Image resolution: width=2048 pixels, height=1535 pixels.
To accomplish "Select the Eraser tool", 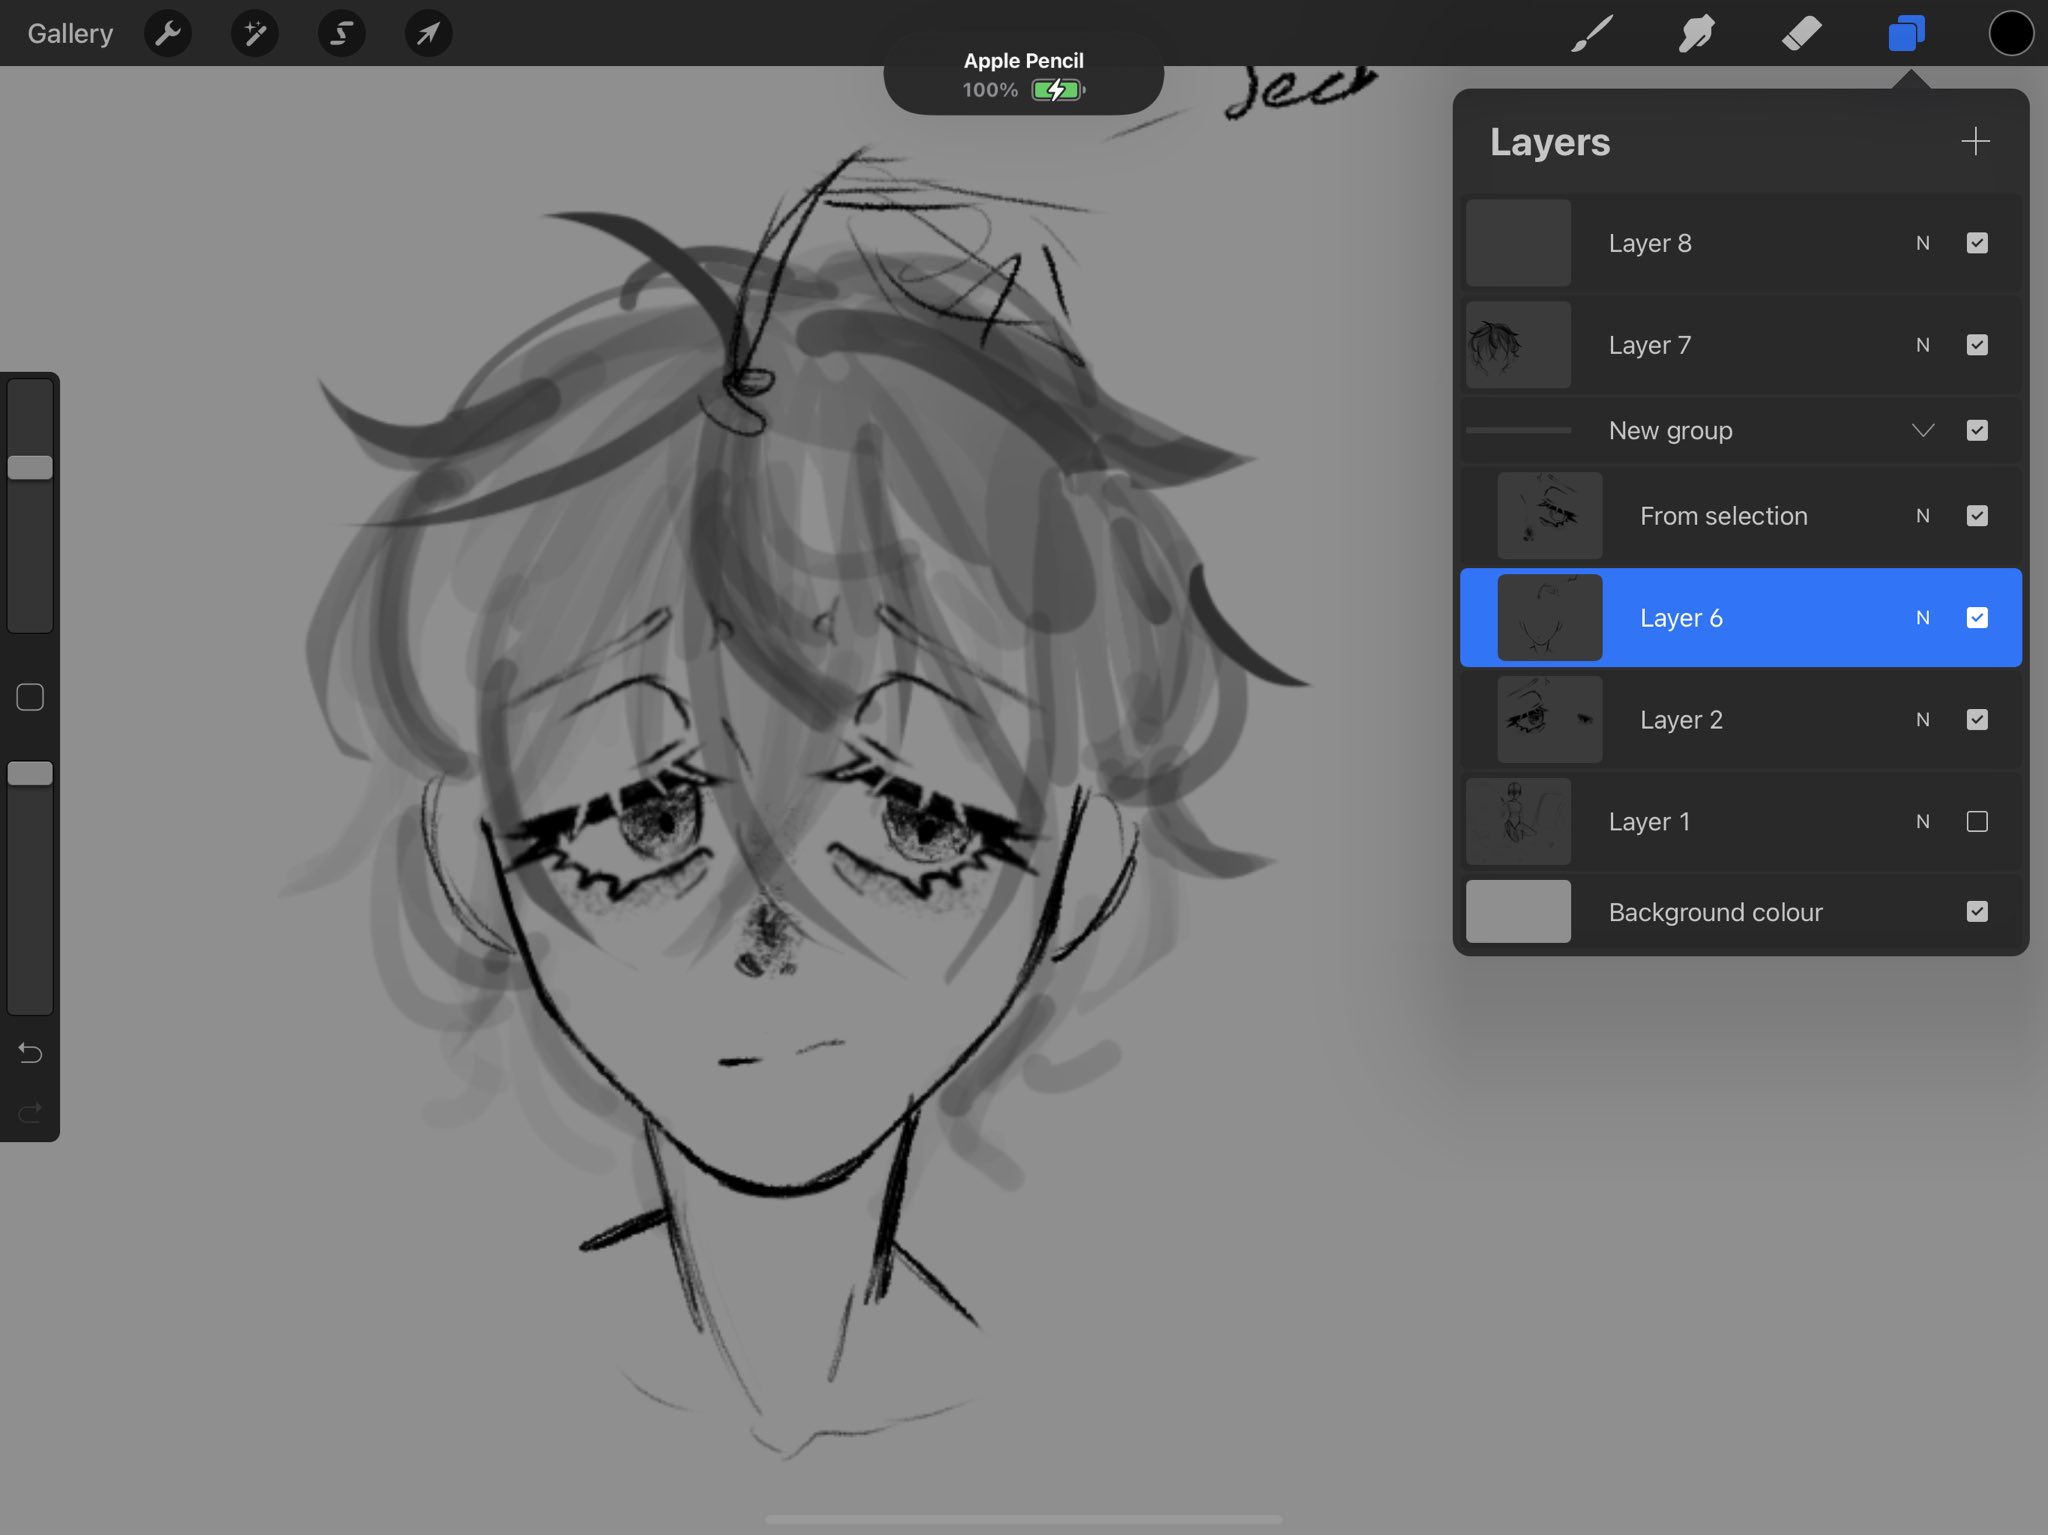I will (1801, 33).
